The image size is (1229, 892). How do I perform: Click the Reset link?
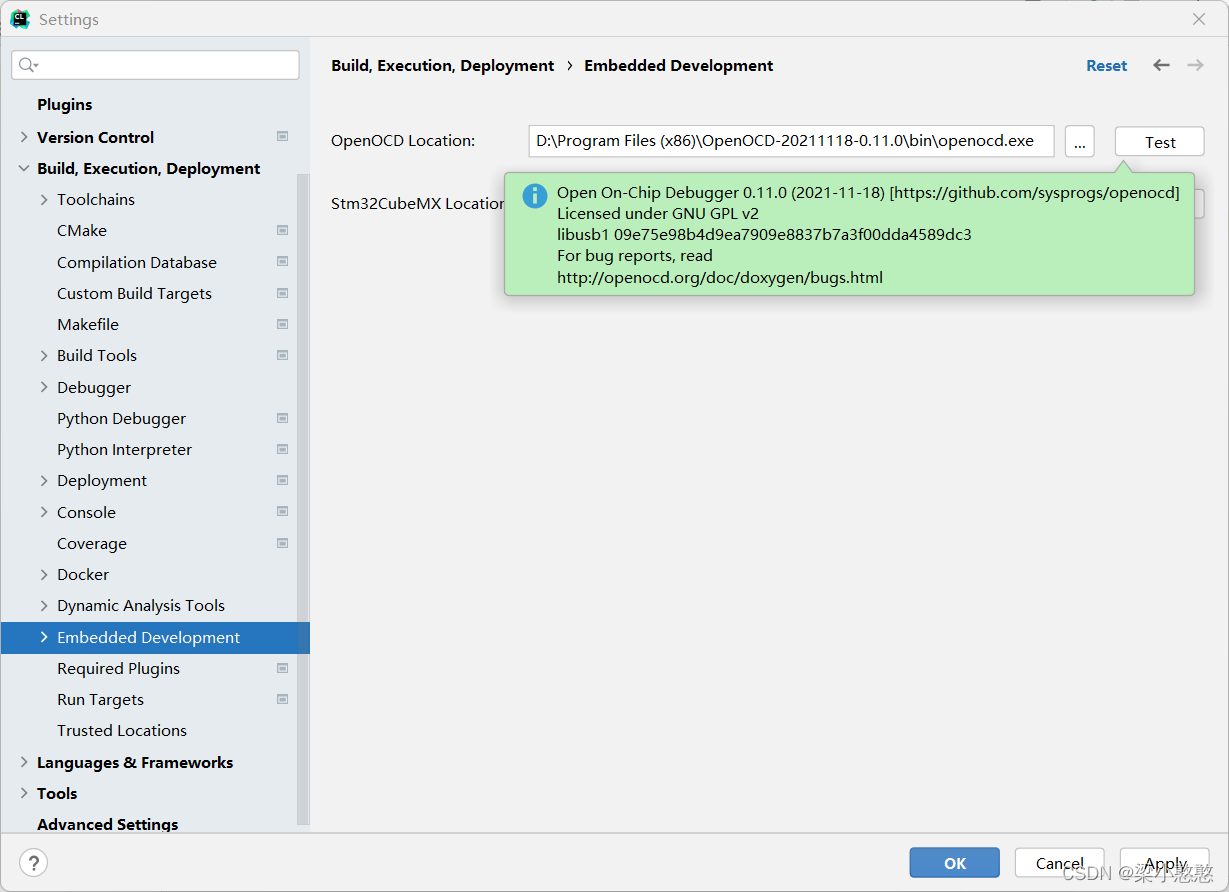coord(1106,66)
